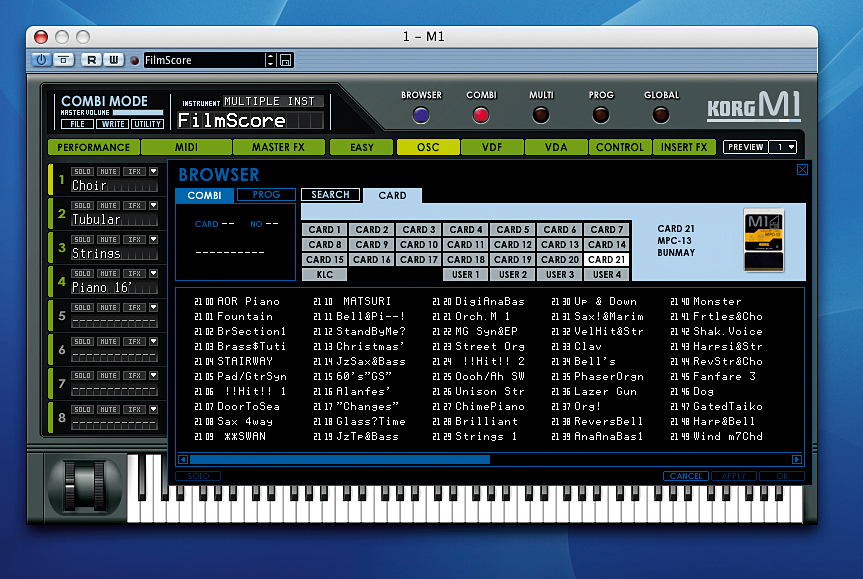
Task: Click the MPC-13 card image thumbnail
Action: 763,240
